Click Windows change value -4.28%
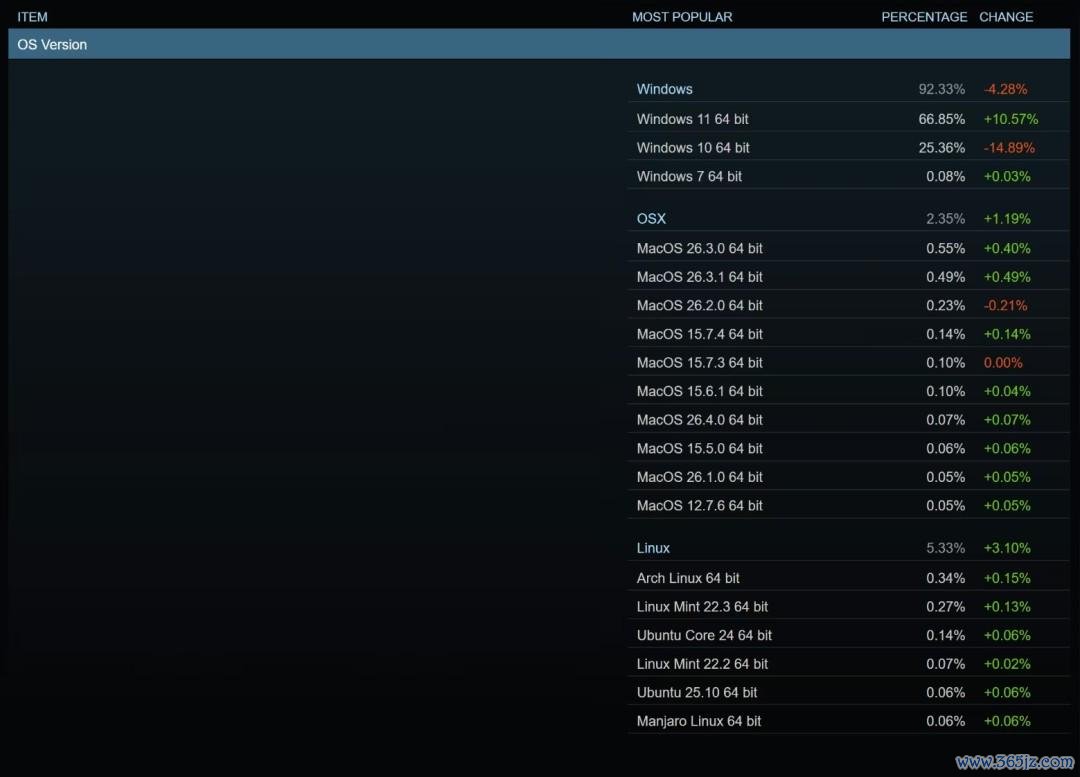The width and height of the screenshot is (1080, 777). pyautogui.click(x=1006, y=89)
